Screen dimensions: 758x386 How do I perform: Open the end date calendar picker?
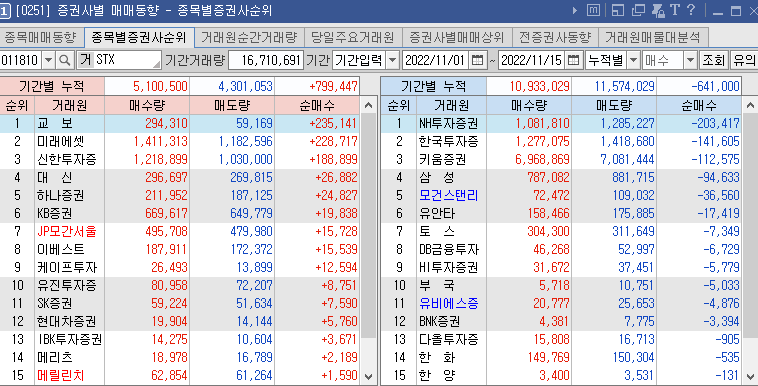(573, 60)
